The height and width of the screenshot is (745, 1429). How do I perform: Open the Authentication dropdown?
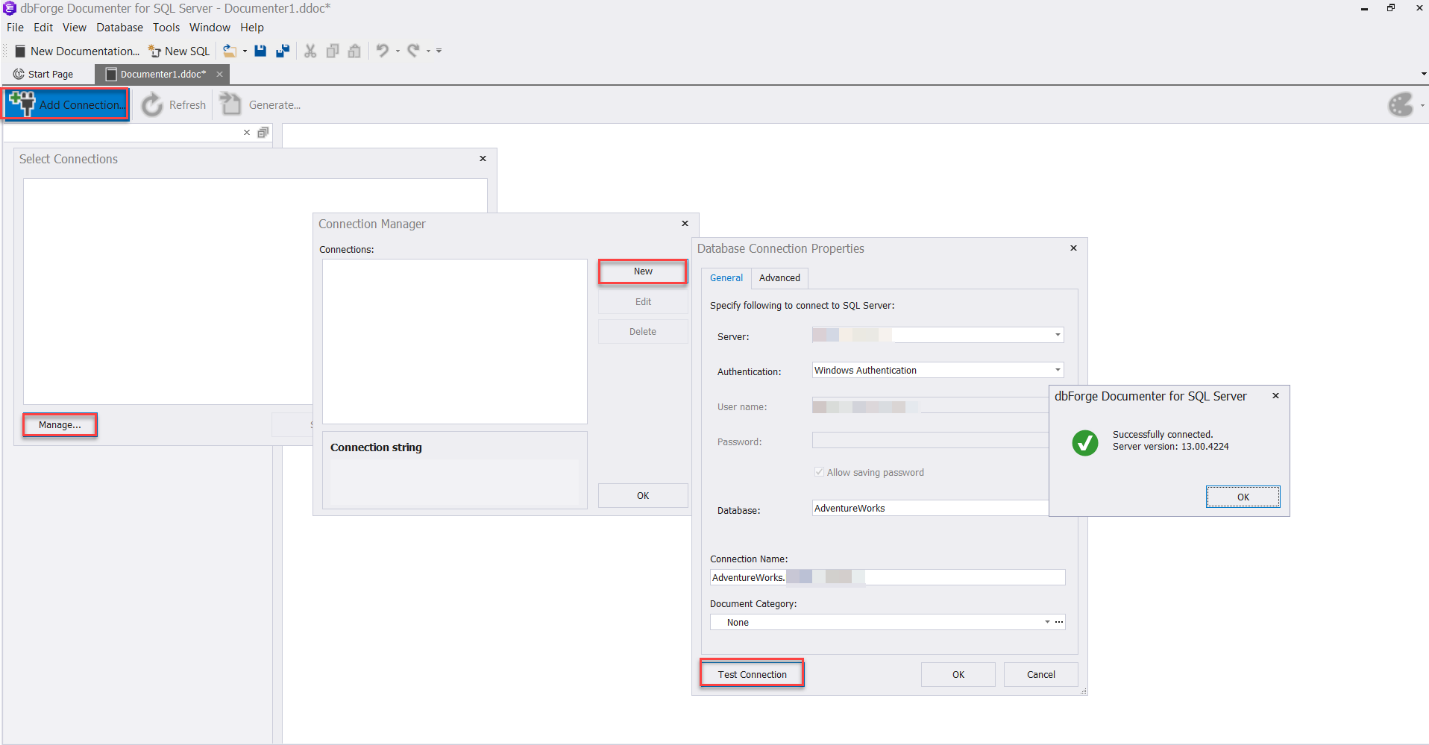tap(1058, 370)
